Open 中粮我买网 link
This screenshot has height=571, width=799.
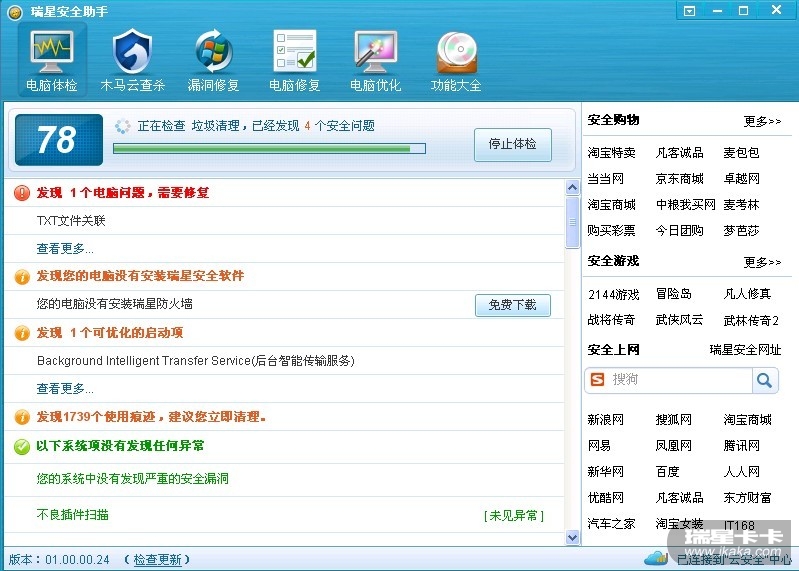pyautogui.click(x=685, y=205)
